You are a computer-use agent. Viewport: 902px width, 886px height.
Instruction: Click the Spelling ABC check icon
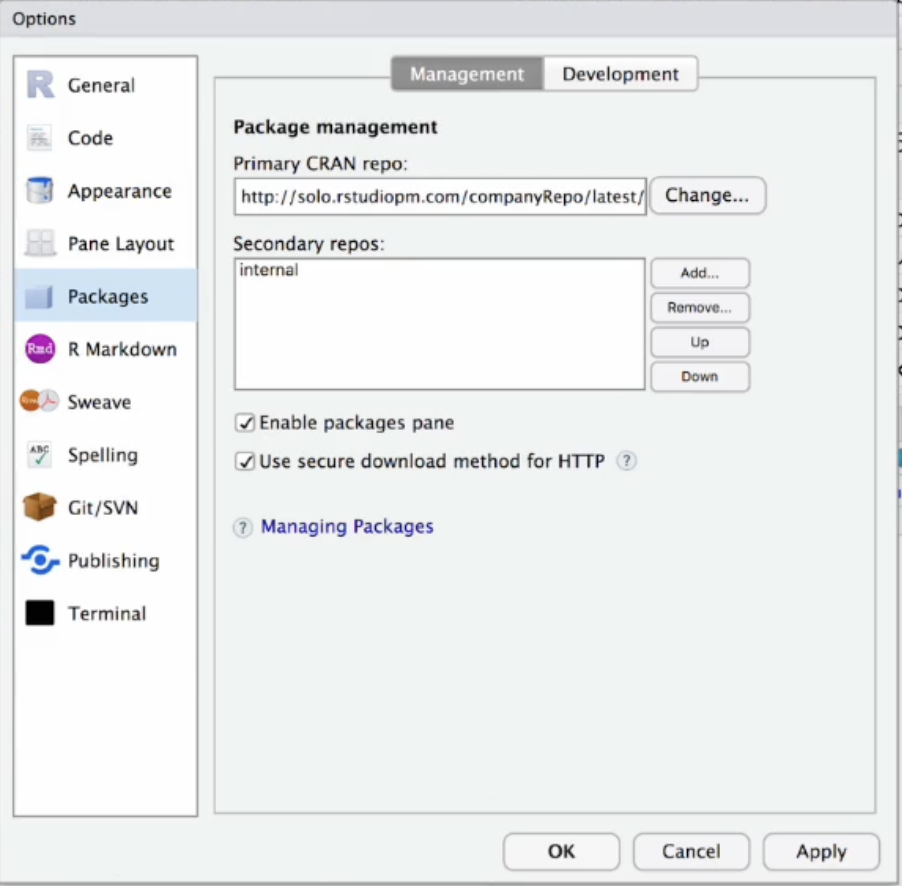[x=40, y=455]
